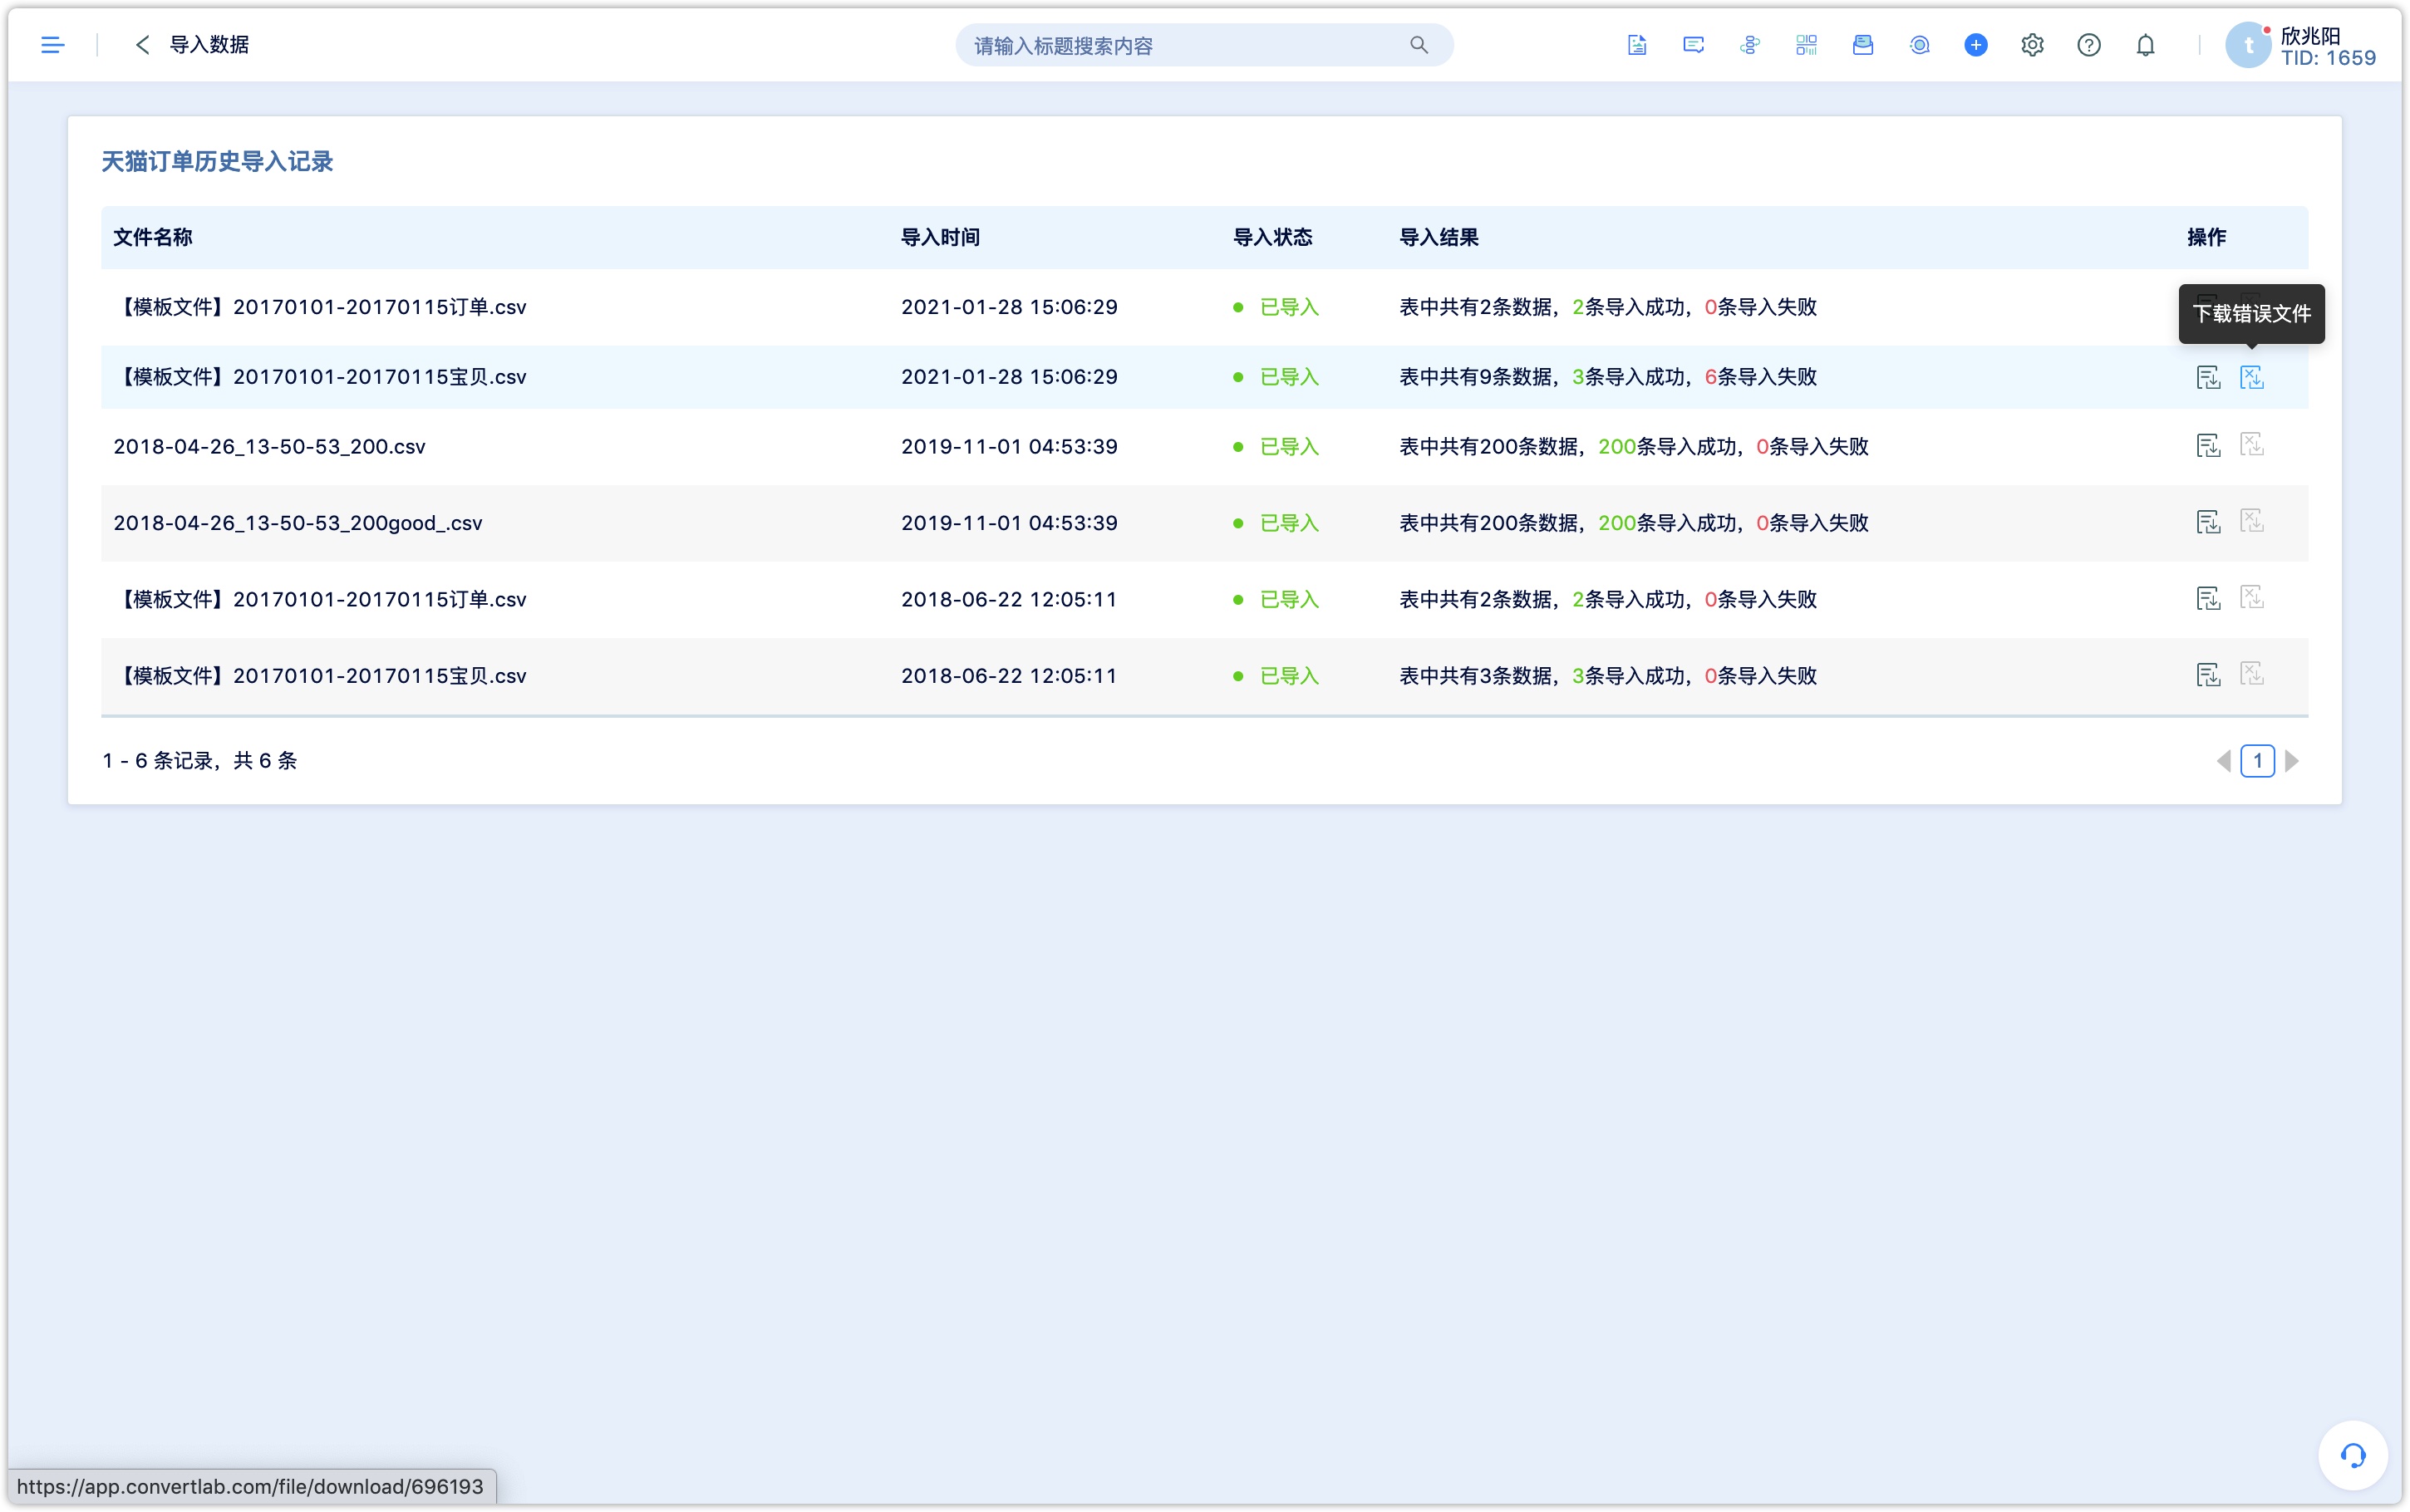Click the 表中共有9条数据 result with 6条导入失败
2410x1512 pixels.
coord(1607,377)
